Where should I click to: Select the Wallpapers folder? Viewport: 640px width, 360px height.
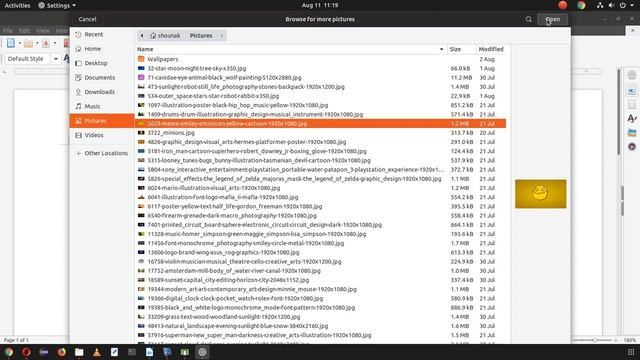point(320,59)
